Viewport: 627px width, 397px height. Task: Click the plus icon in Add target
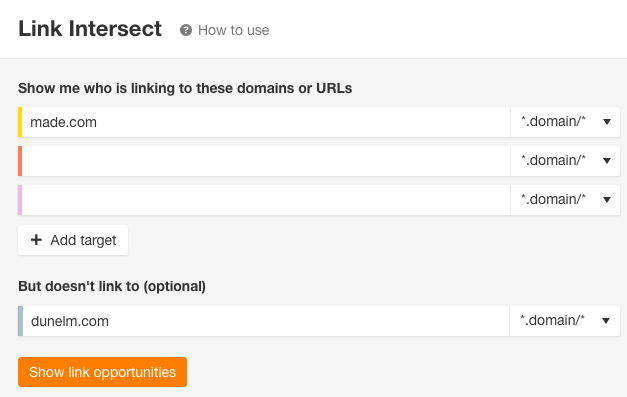coord(36,240)
